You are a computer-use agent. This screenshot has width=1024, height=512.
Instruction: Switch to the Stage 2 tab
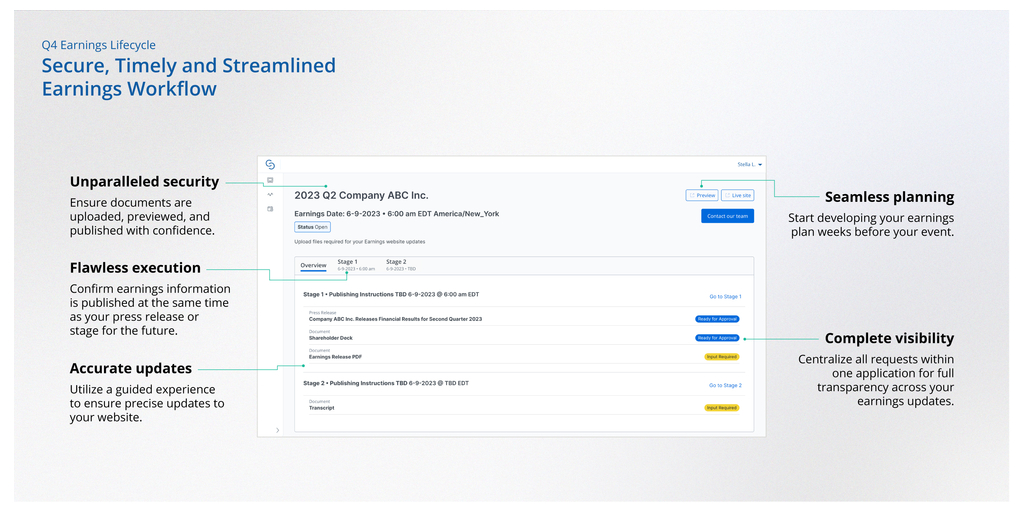pyautogui.click(x=399, y=264)
